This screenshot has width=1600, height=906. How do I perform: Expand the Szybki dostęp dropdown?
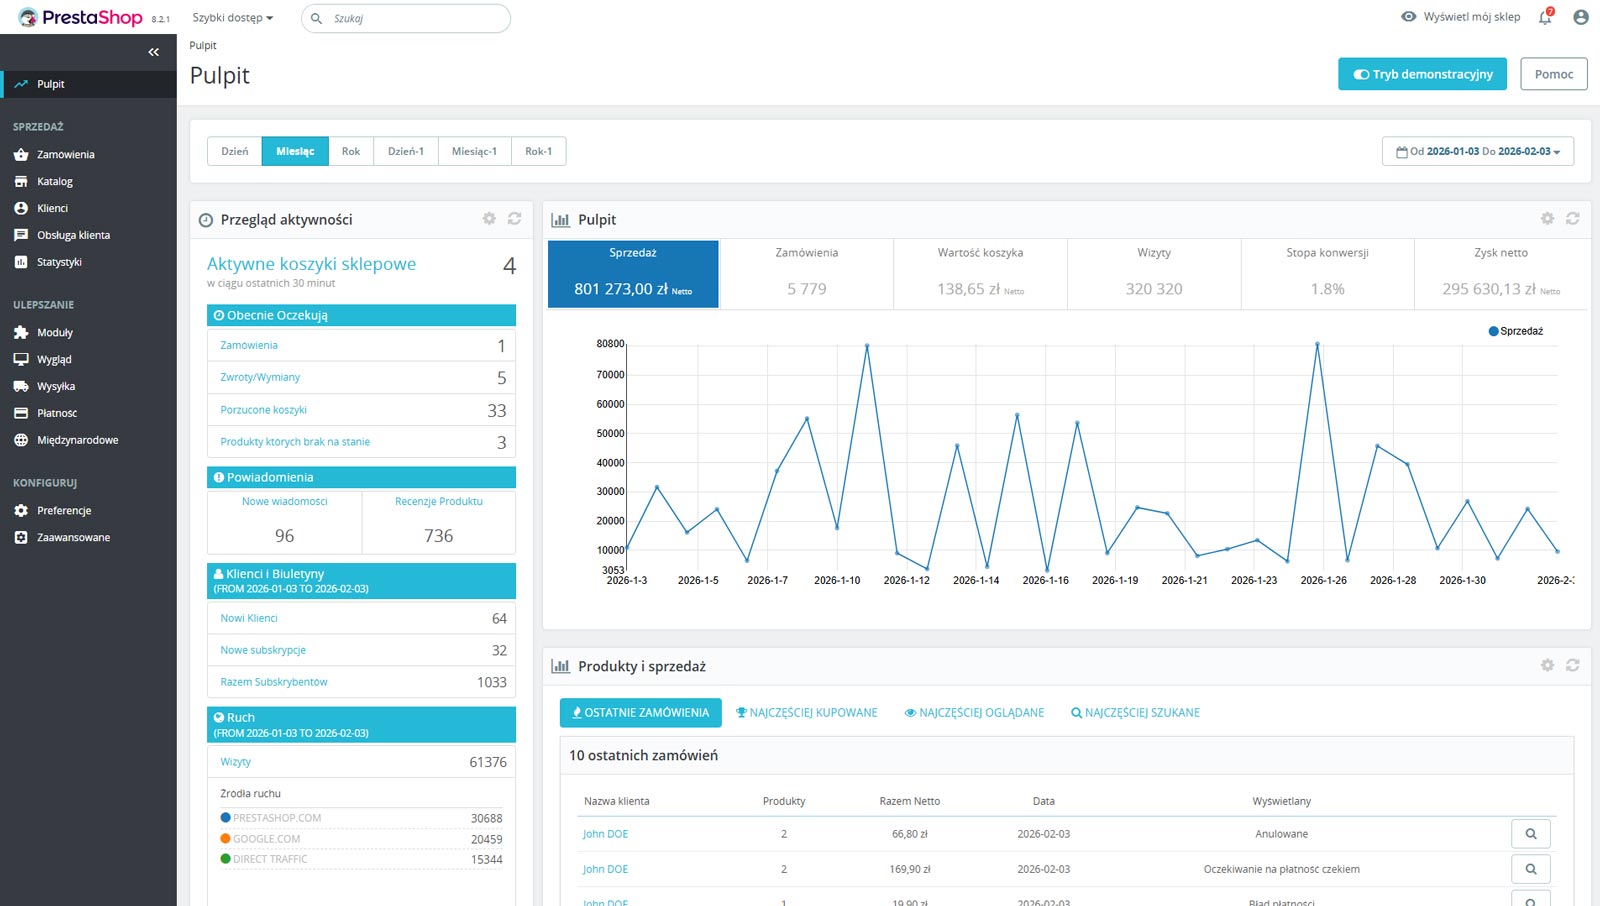tap(233, 18)
